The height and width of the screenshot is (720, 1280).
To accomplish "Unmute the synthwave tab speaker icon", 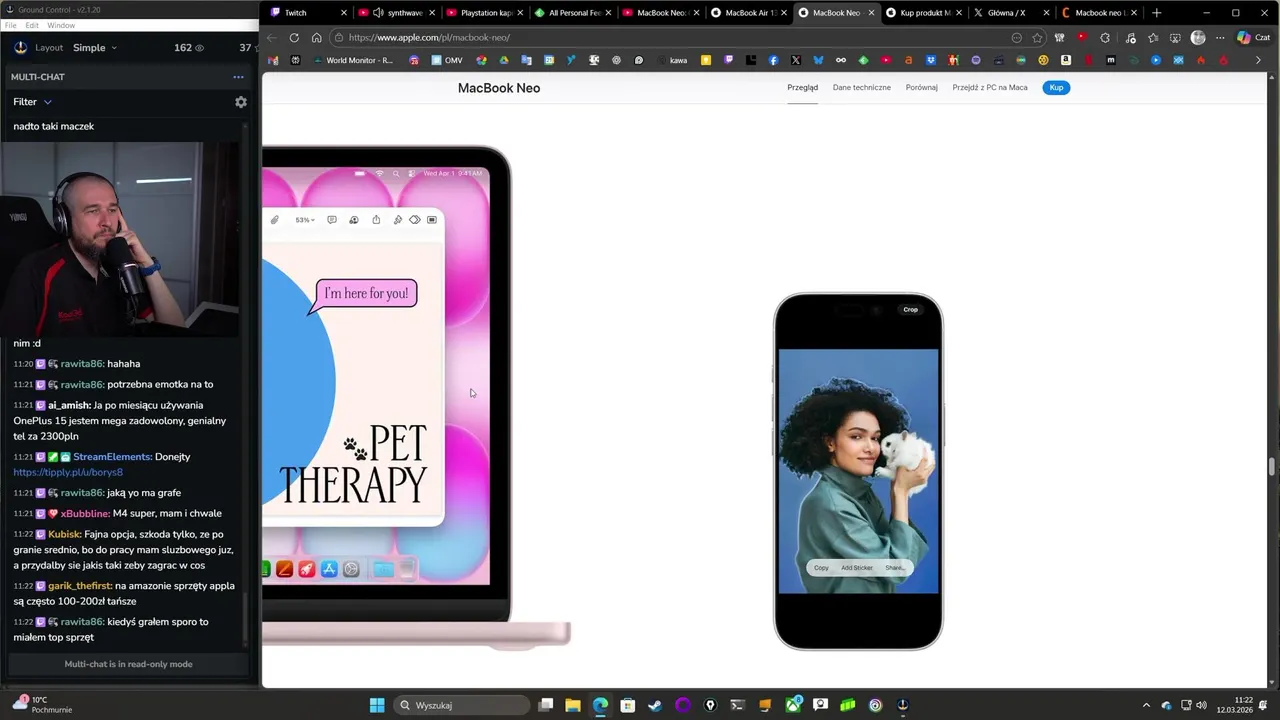I will (x=379, y=13).
